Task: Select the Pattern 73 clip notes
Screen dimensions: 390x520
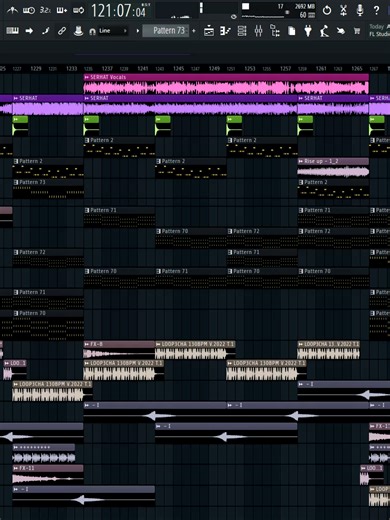Action: point(48,193)
